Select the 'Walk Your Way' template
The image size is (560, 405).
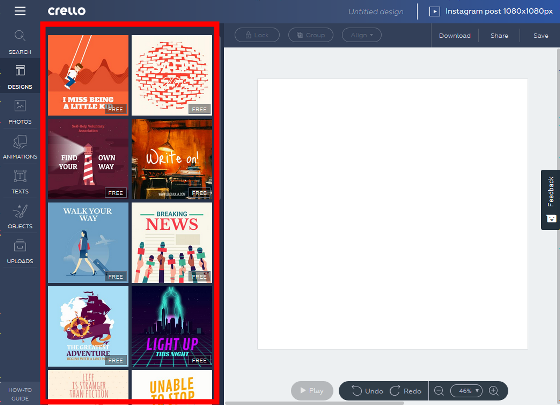pyautogui.click(x=88, y=243)
